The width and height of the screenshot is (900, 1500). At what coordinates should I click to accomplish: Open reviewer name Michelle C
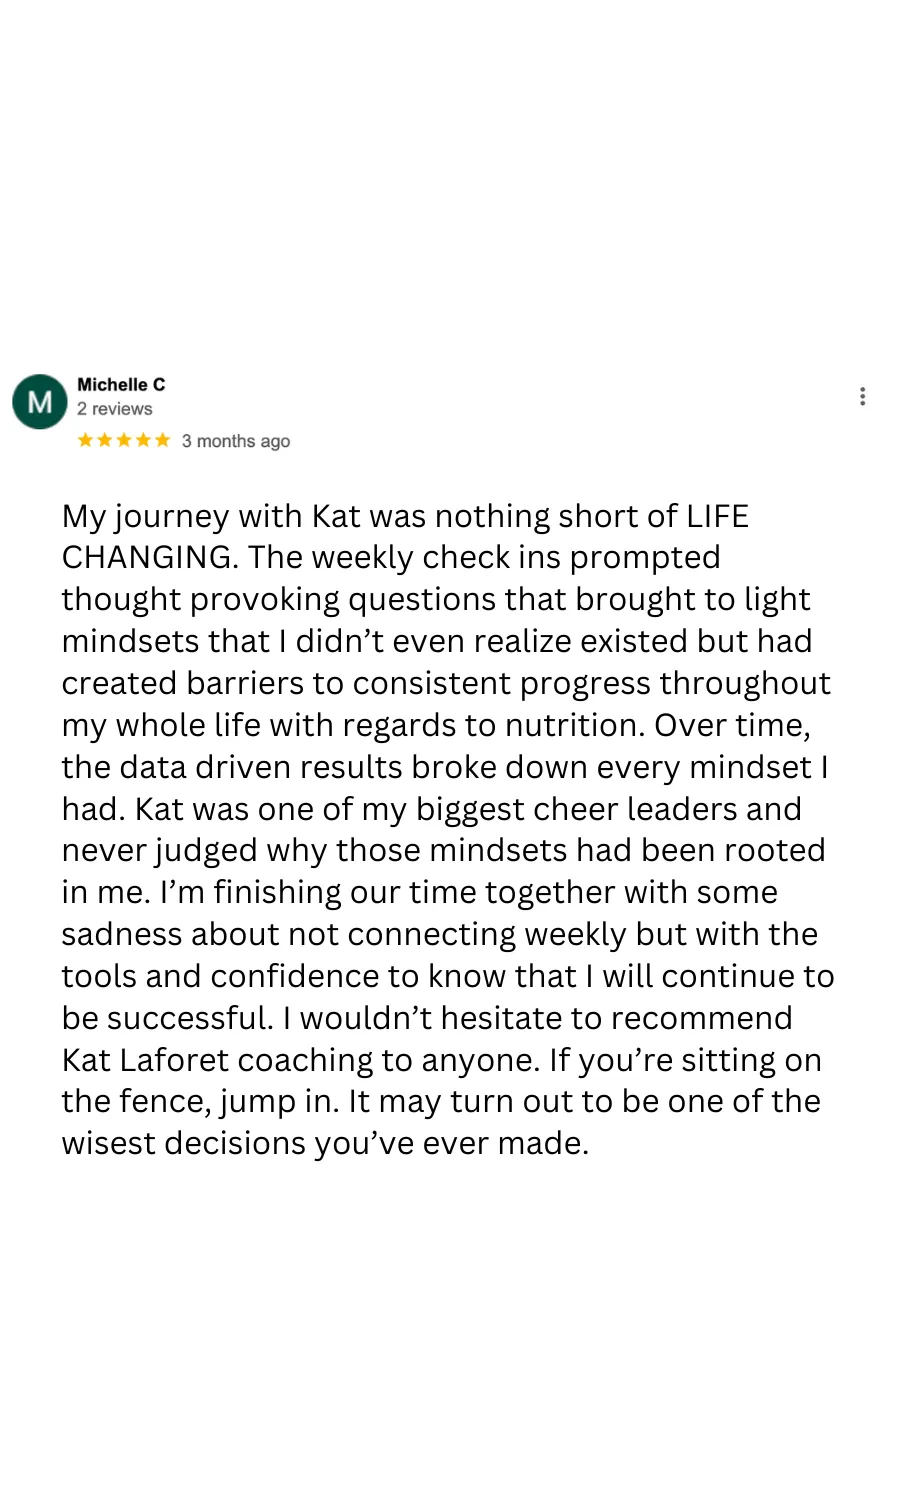coord(121,384)
